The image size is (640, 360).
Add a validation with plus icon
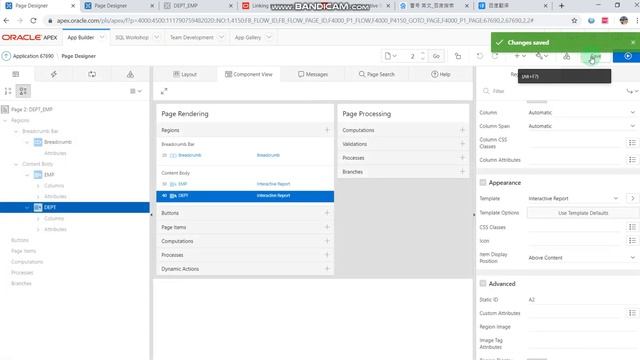point(462,144)
